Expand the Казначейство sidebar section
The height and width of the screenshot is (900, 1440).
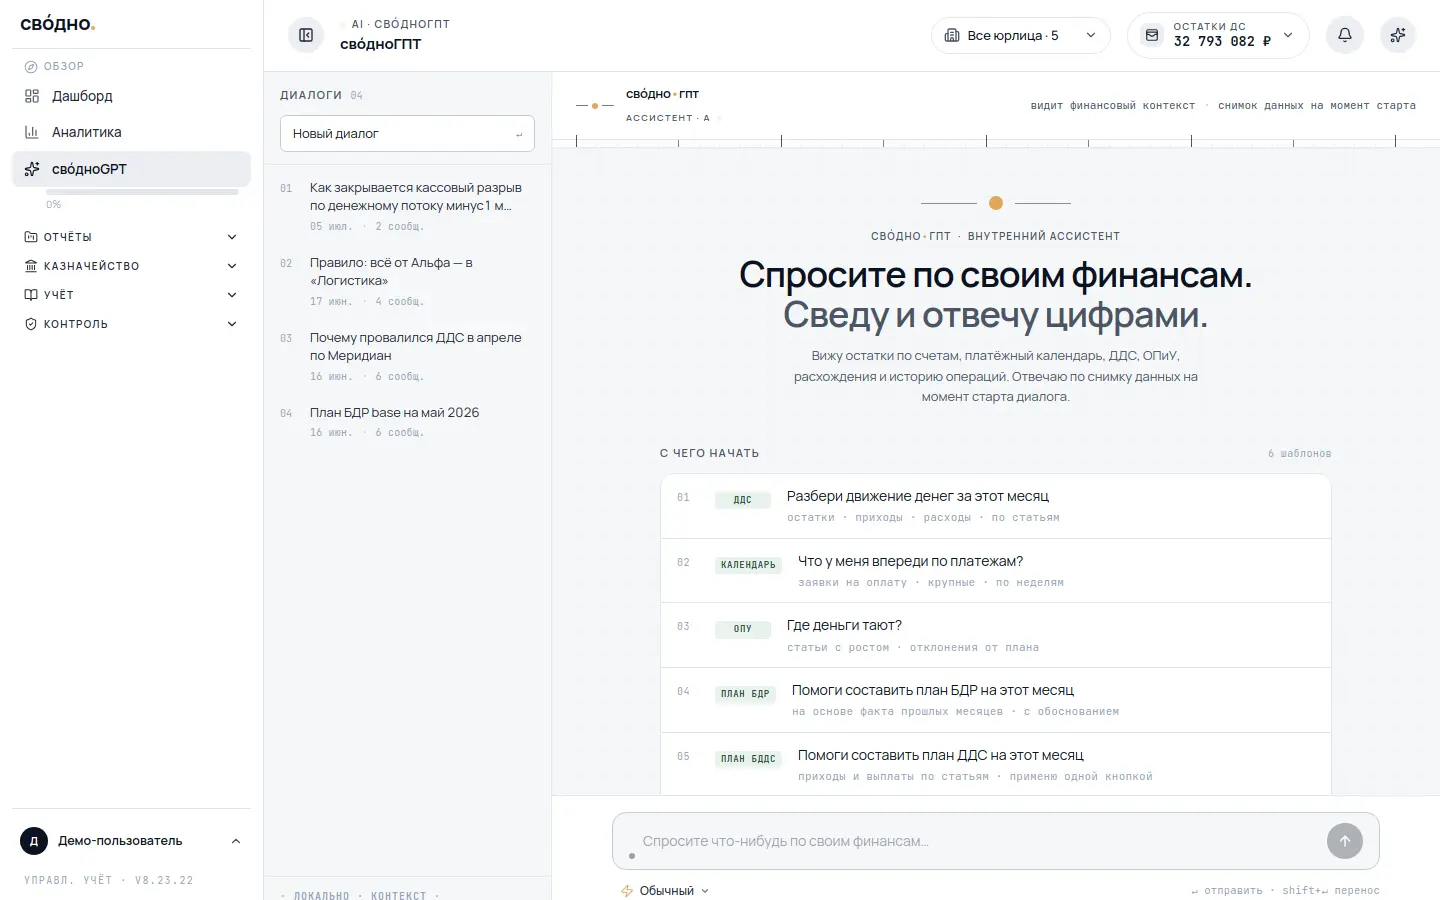point(131,266)
